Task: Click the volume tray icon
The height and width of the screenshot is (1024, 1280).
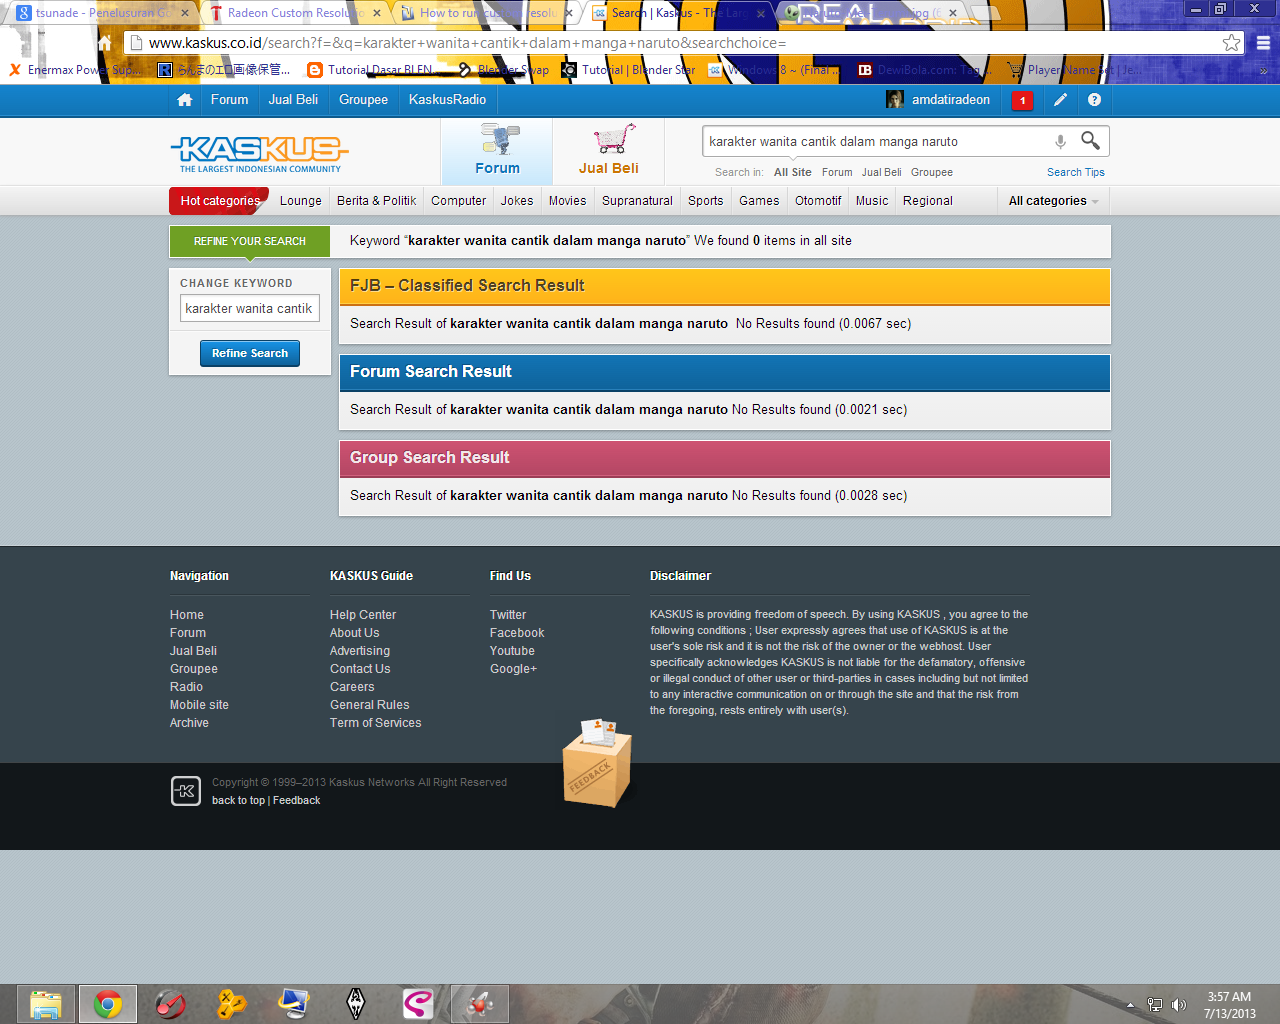Action: coord(1179,1005)
